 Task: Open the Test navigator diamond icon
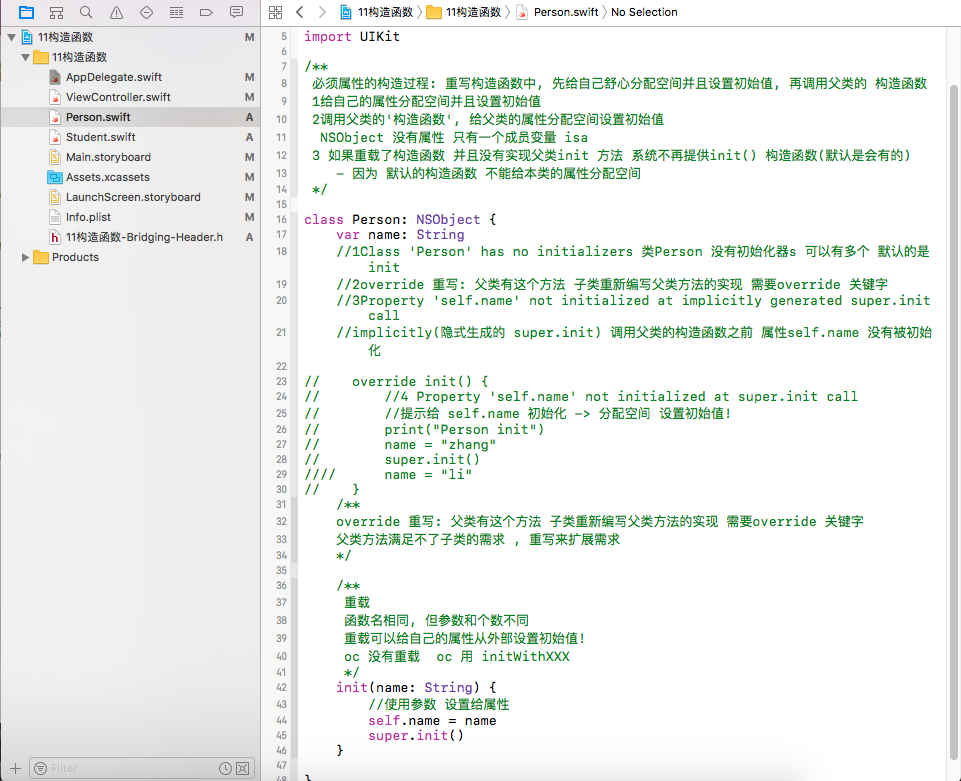coord(146,12)
